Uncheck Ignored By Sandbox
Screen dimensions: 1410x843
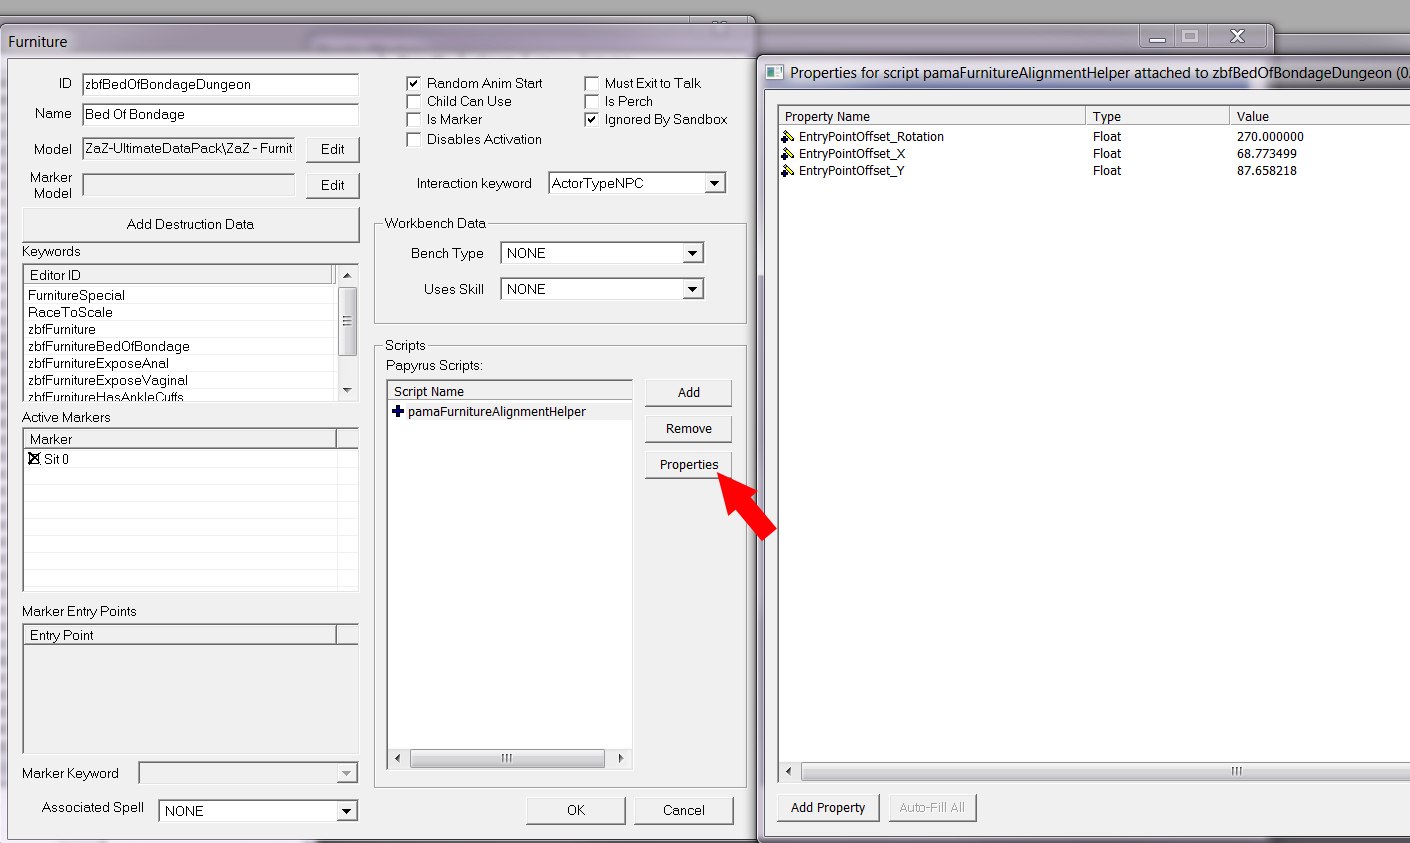(591, 119)
